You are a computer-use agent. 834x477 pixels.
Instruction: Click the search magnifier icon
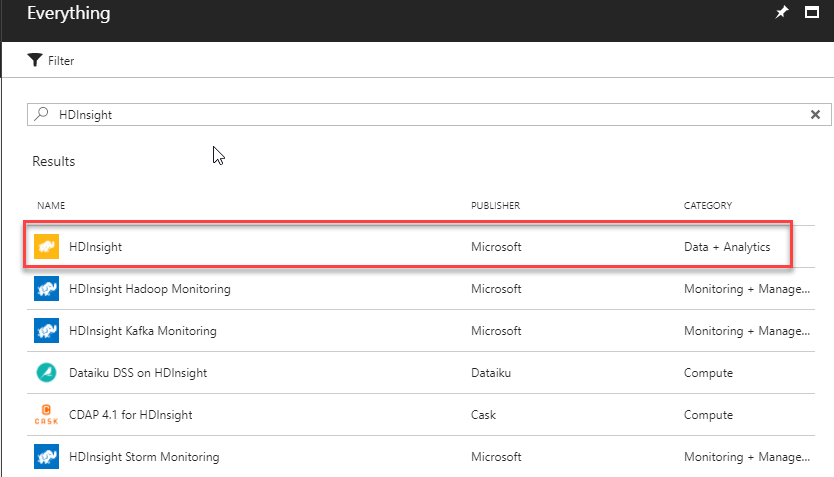41,114
